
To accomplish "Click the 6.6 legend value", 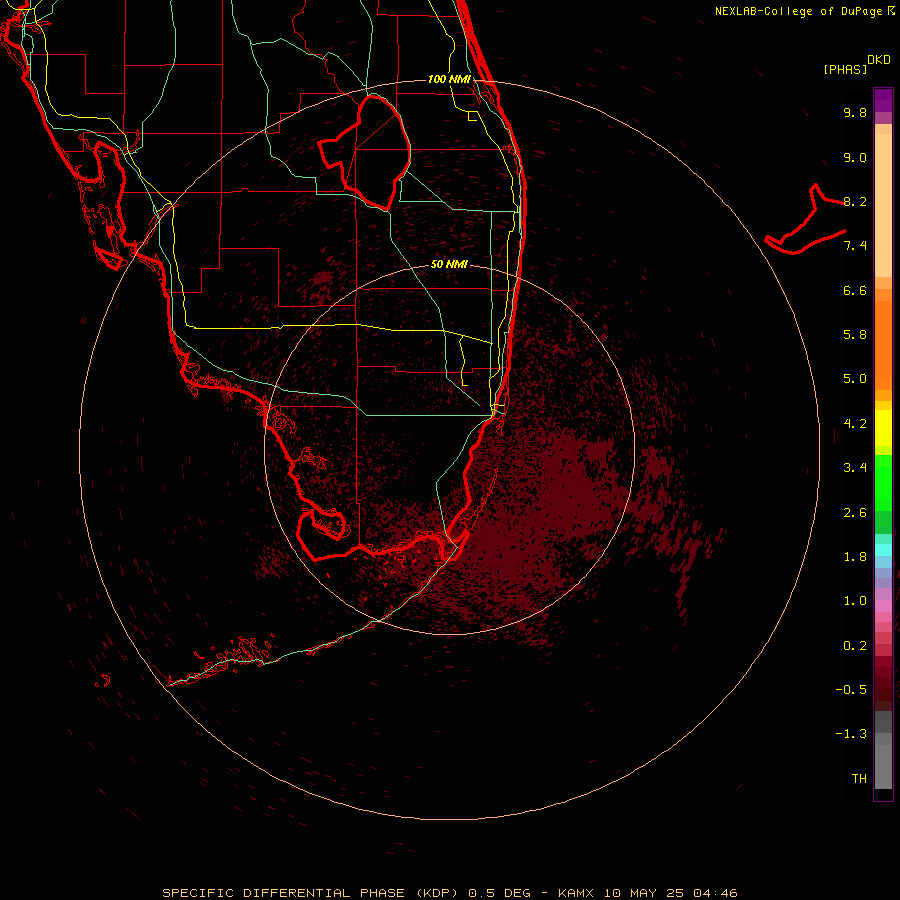I will [x=855, y=290].
